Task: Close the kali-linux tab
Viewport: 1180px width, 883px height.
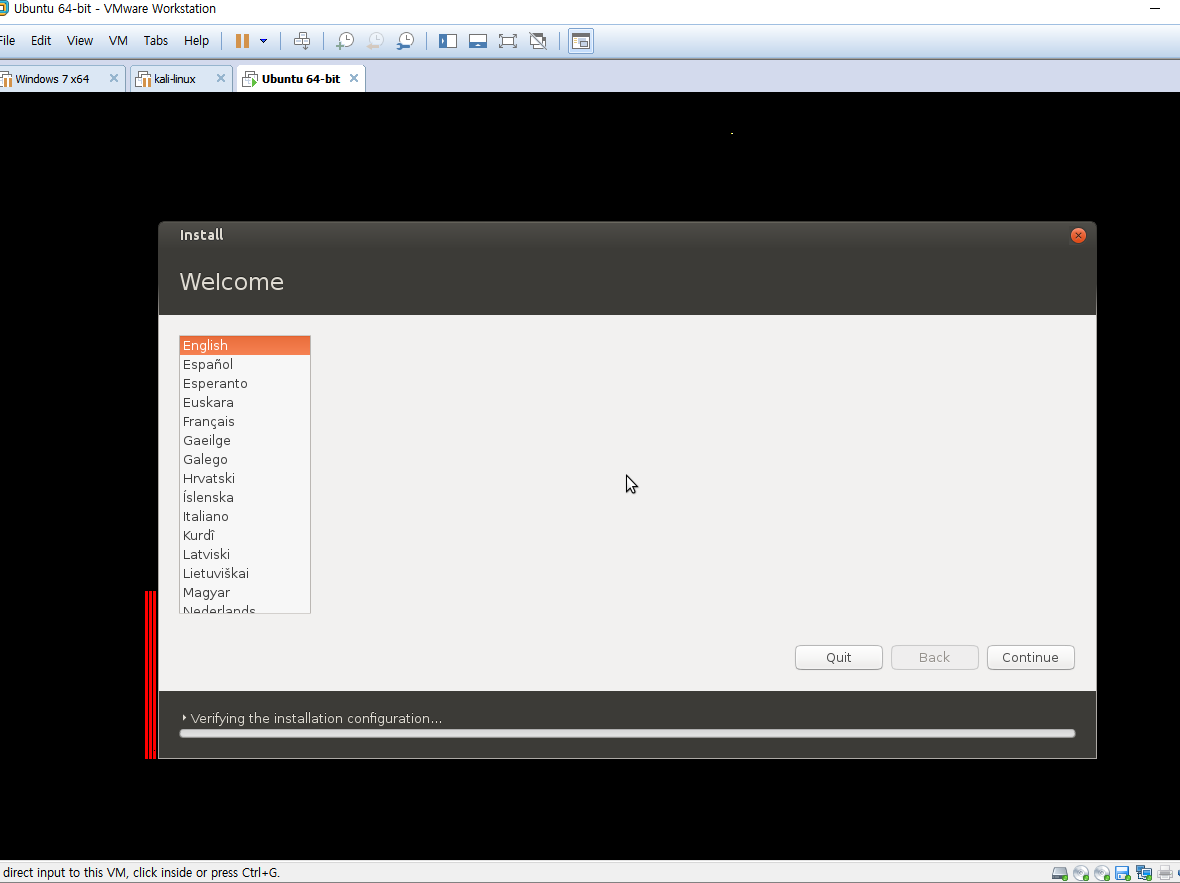Action: [220, 78]
